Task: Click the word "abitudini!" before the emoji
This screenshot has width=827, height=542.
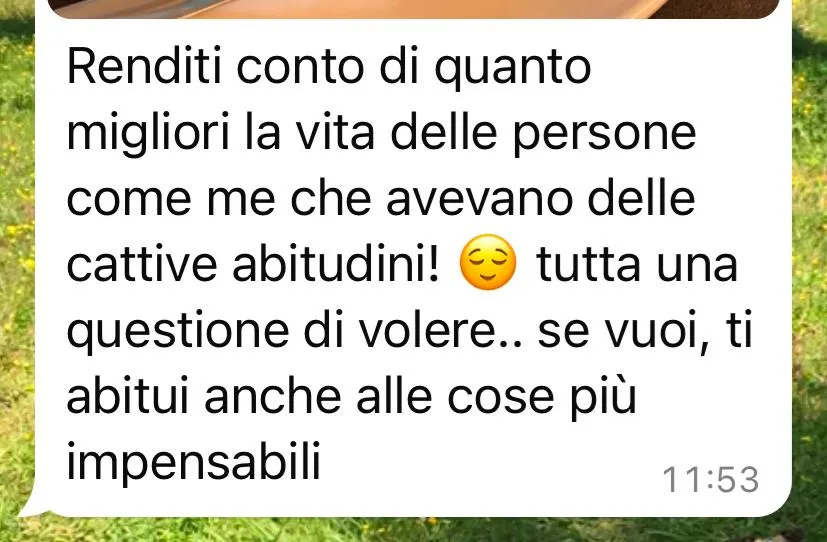Action: [x=336, y=264]
